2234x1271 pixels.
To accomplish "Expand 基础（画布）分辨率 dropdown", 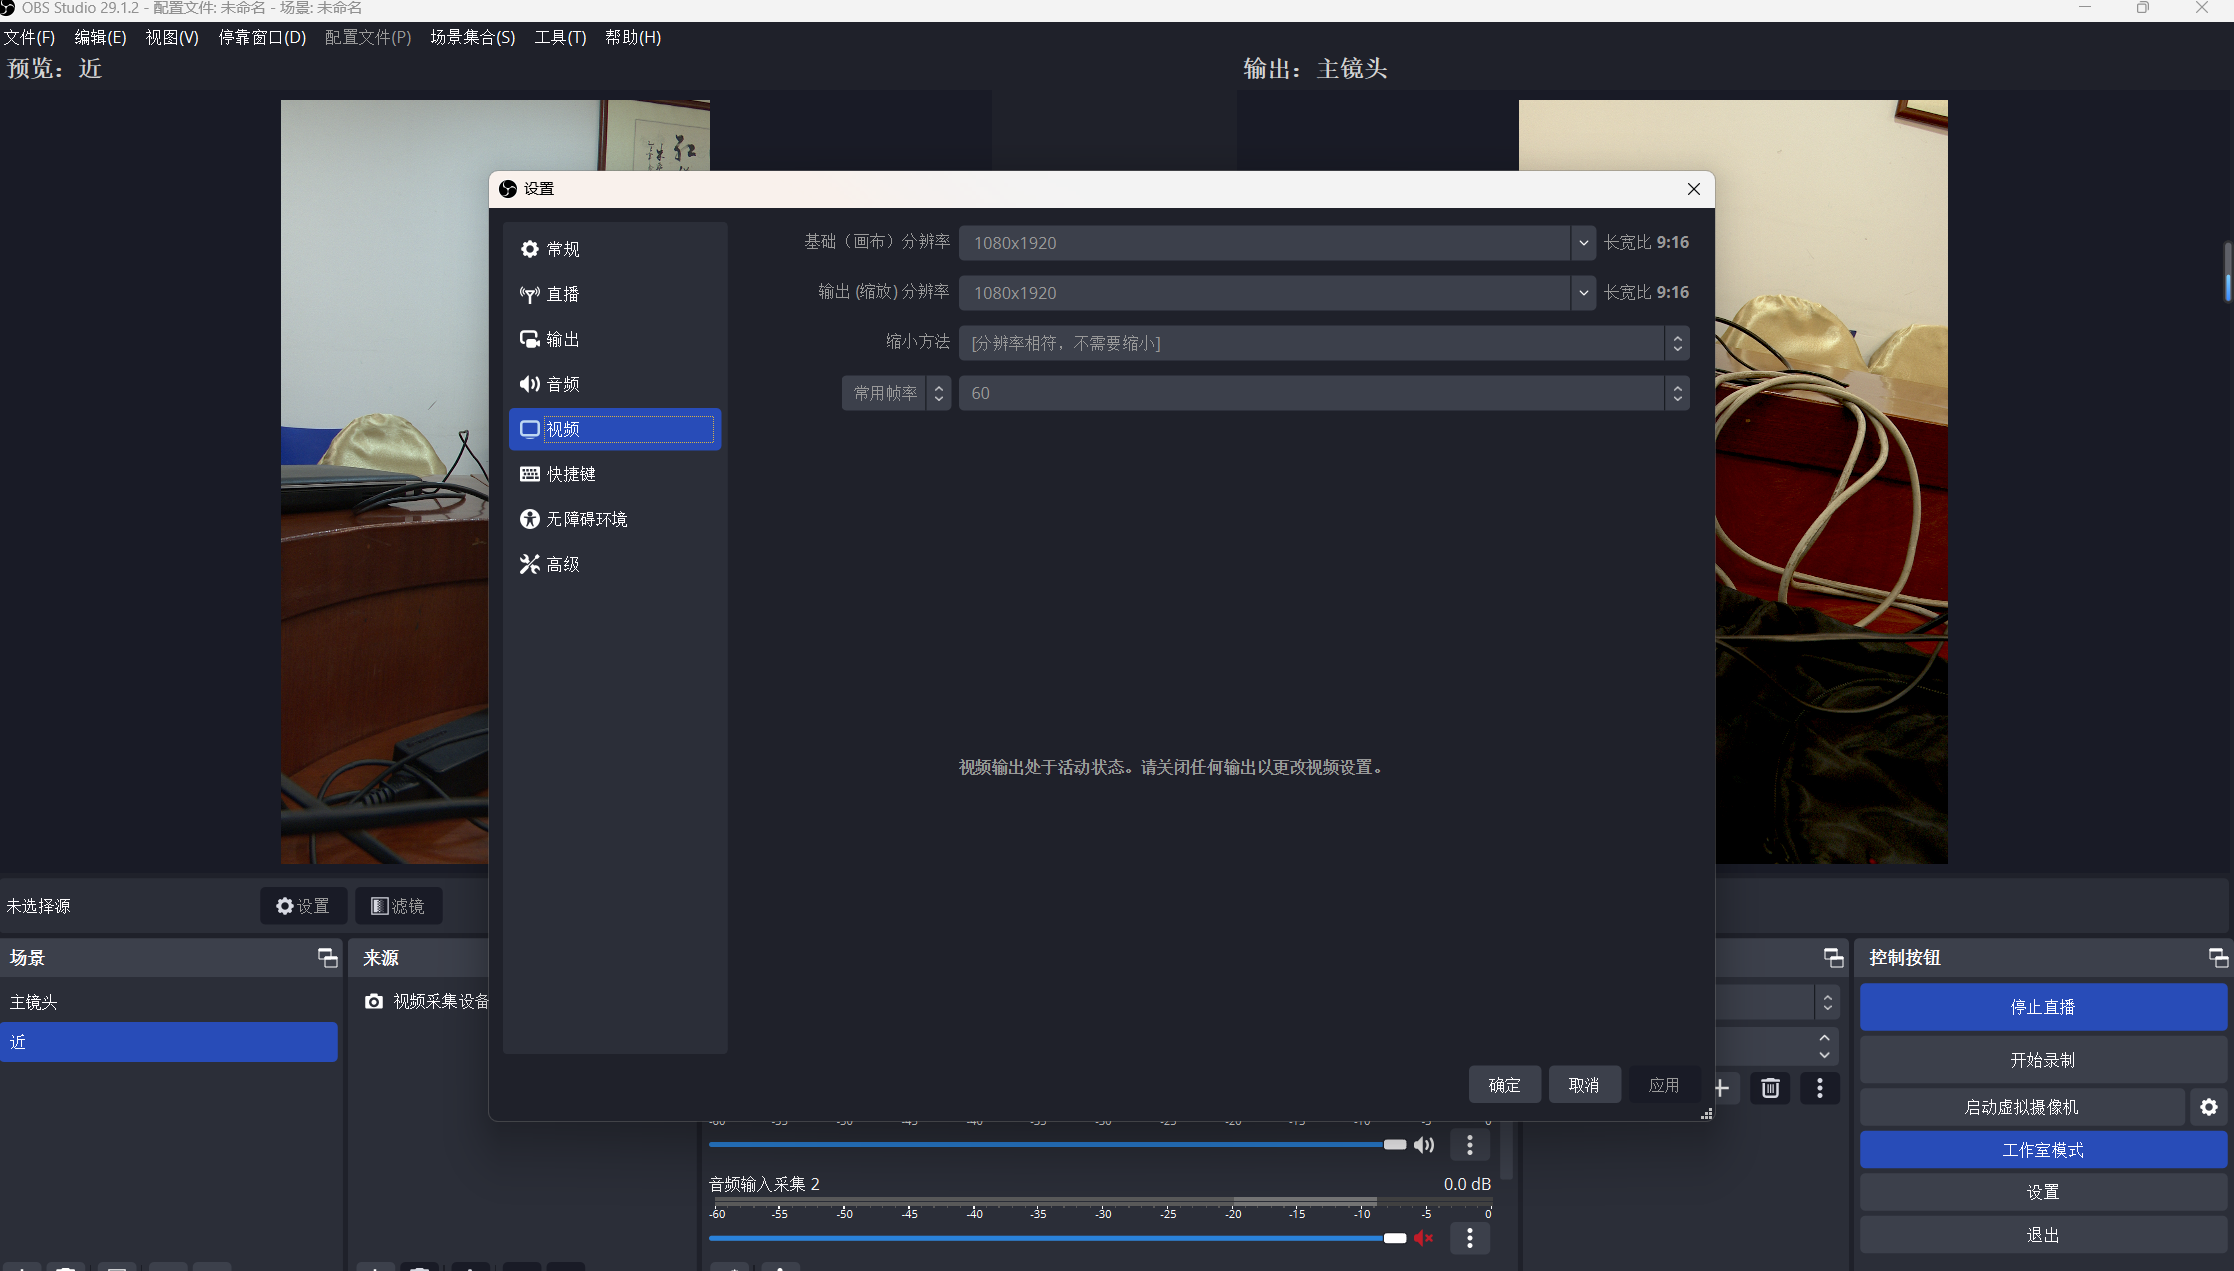I will (1582, 243).
